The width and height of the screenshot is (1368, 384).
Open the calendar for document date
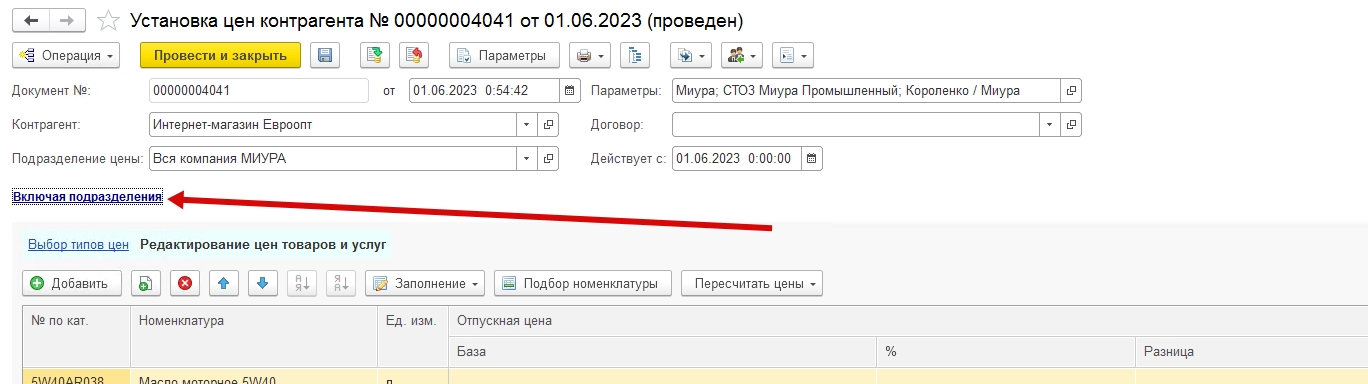pos(569,91)
